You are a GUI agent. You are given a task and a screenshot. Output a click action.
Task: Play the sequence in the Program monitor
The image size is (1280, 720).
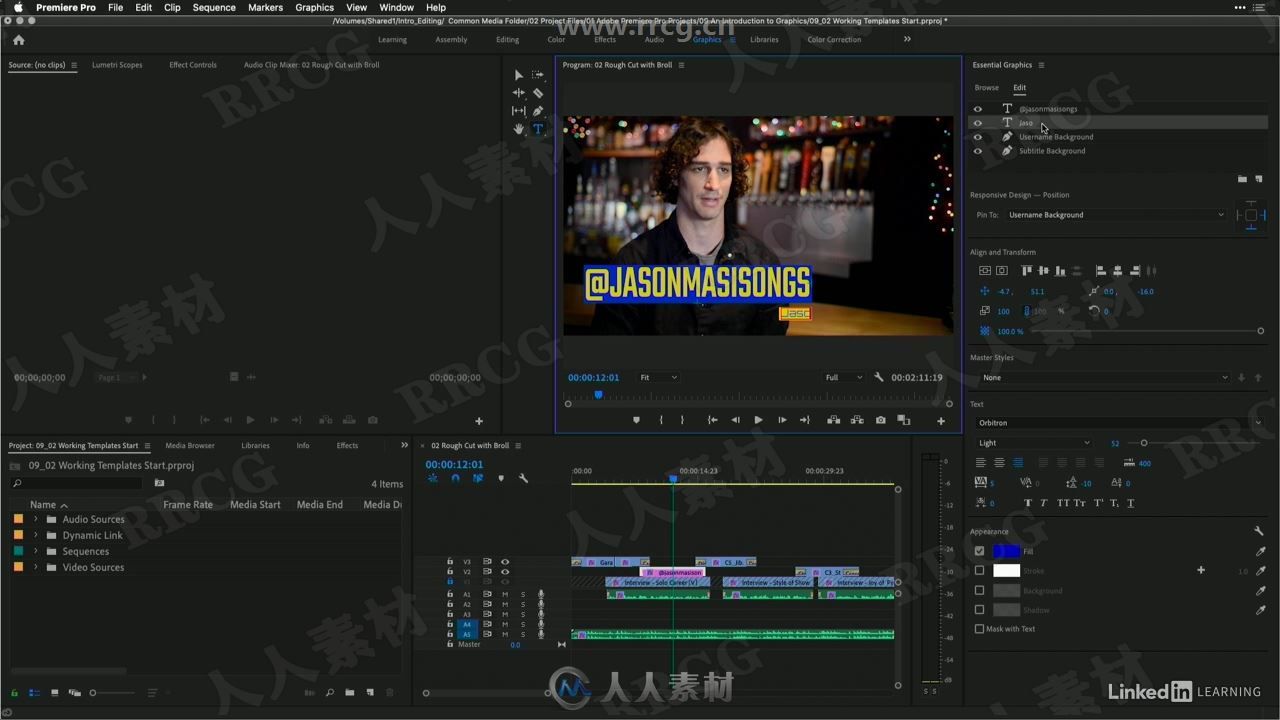pos(758,420)
